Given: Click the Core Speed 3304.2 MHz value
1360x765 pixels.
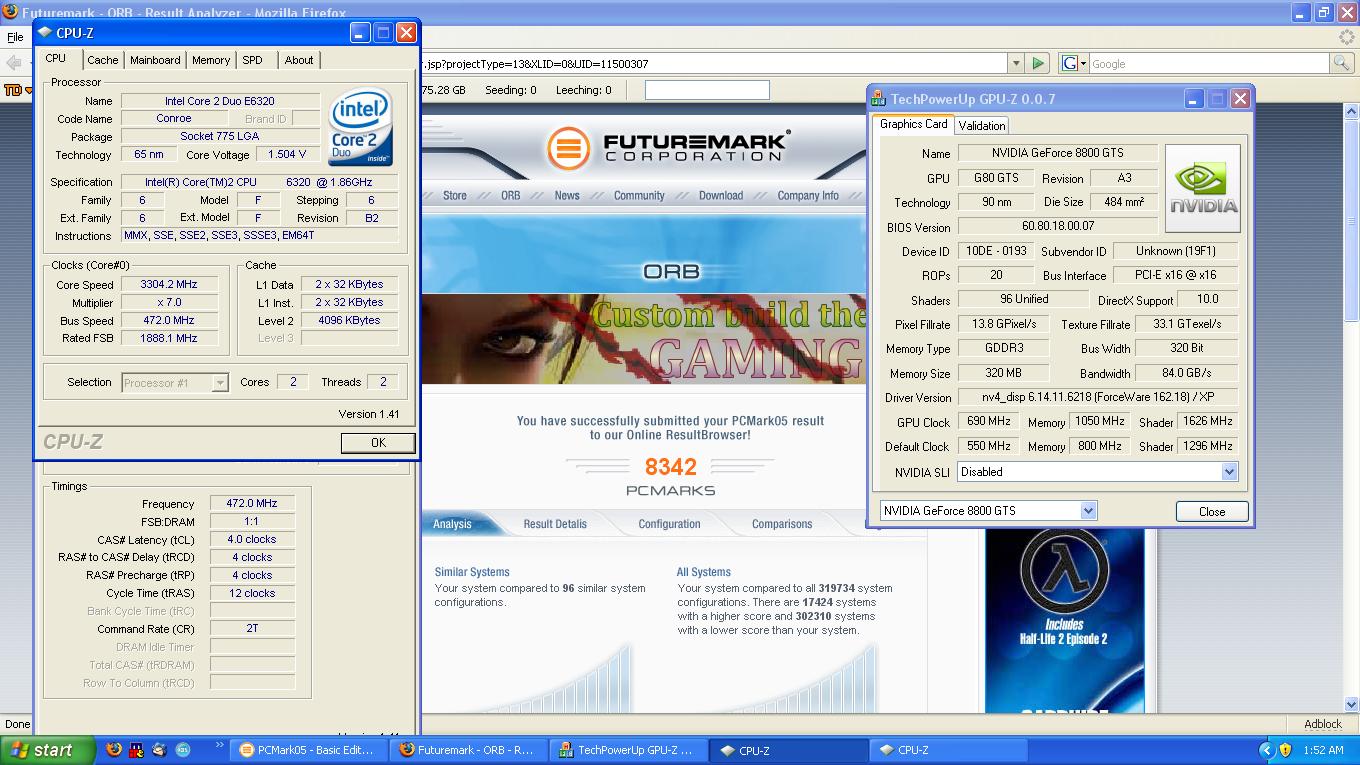Looking at the screenshot, I should tap(169, 285).
